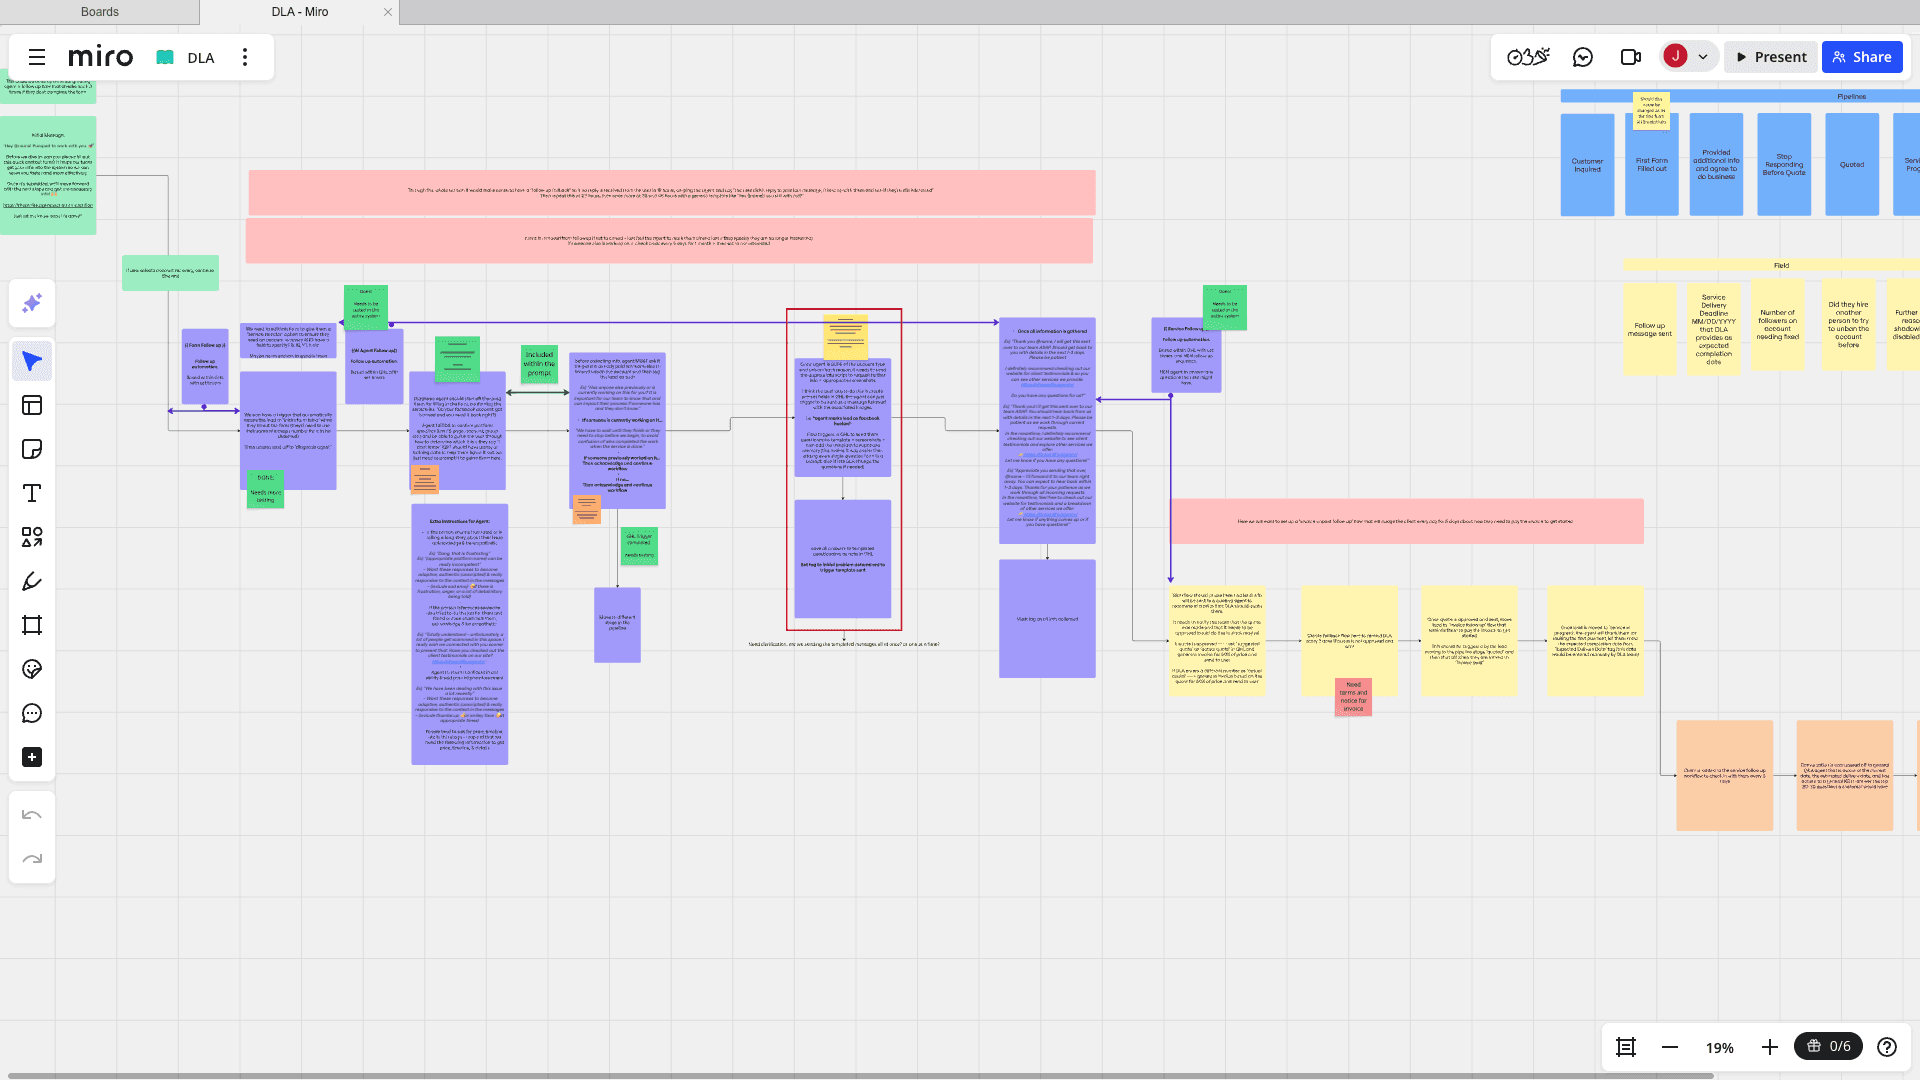
Task: Click the DLA board title
Action: click(201, 58)
